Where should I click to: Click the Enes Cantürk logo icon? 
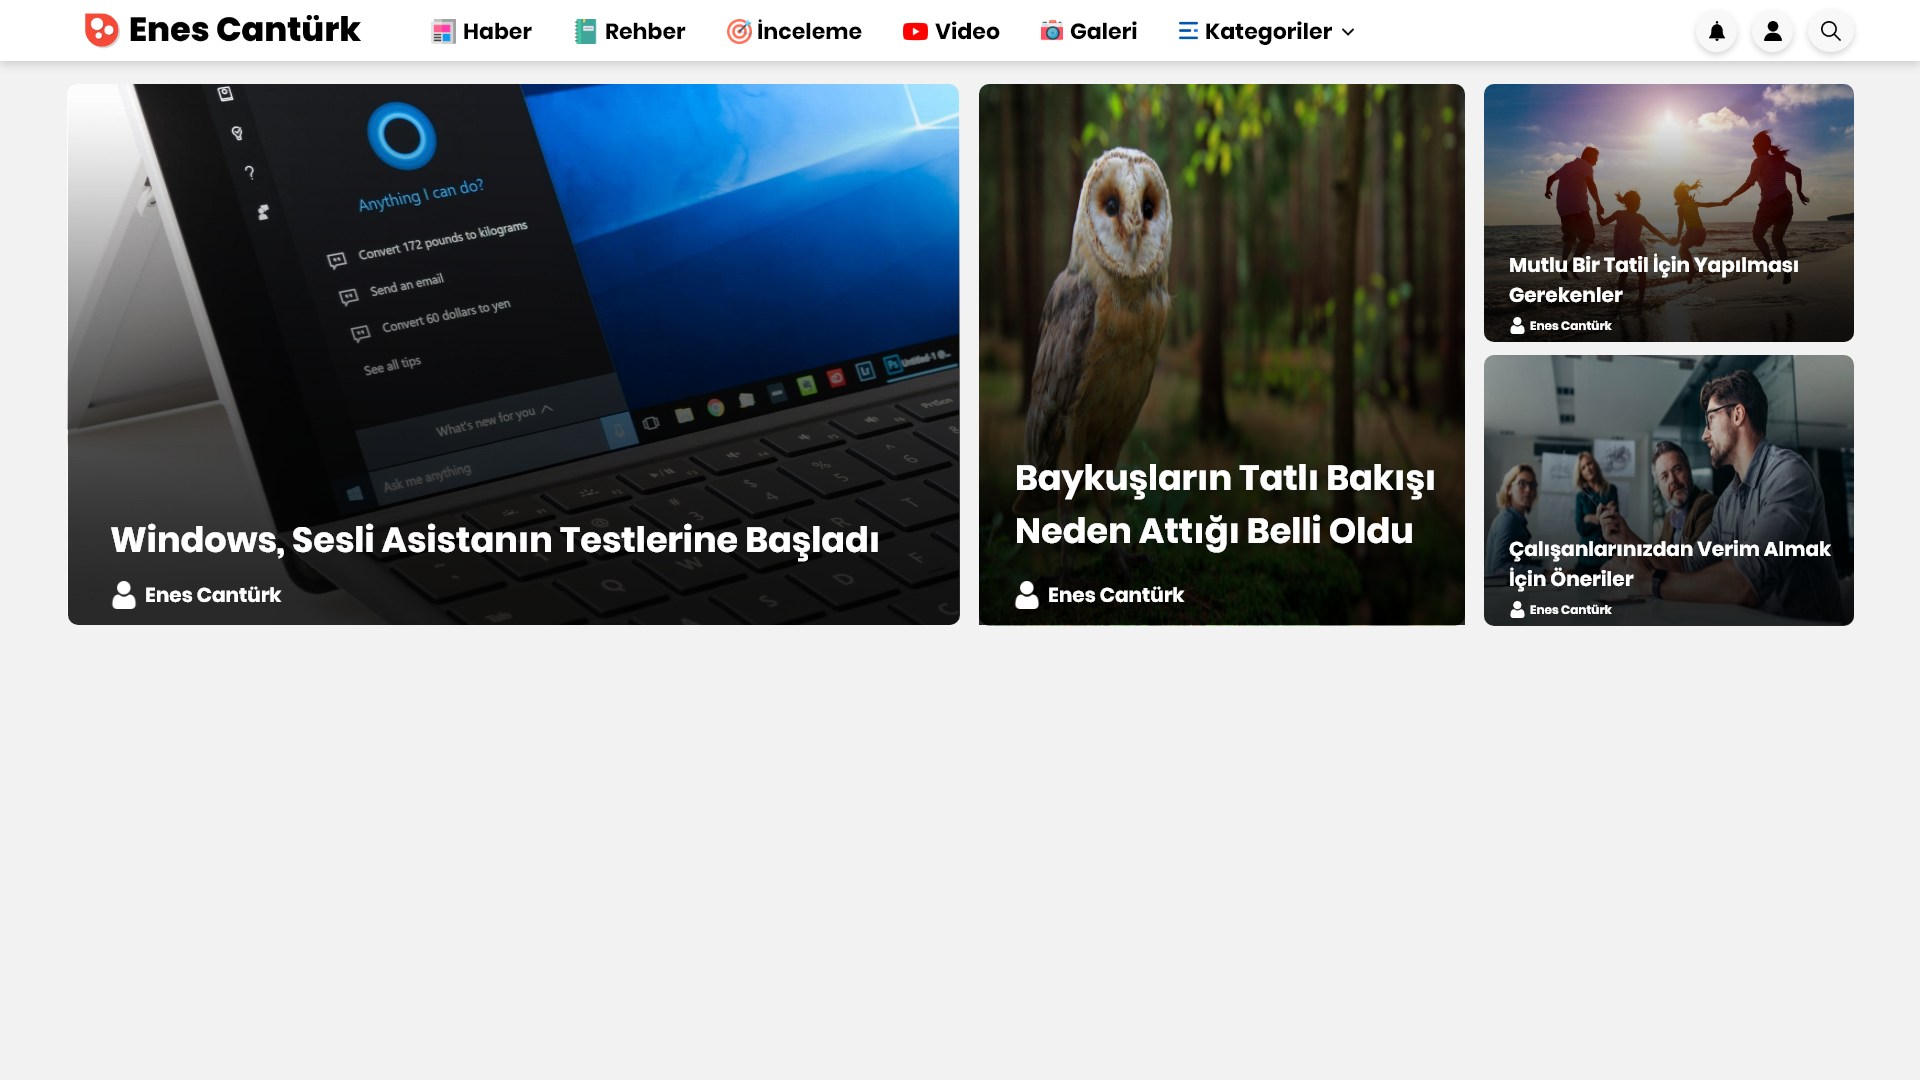(102, 30)
